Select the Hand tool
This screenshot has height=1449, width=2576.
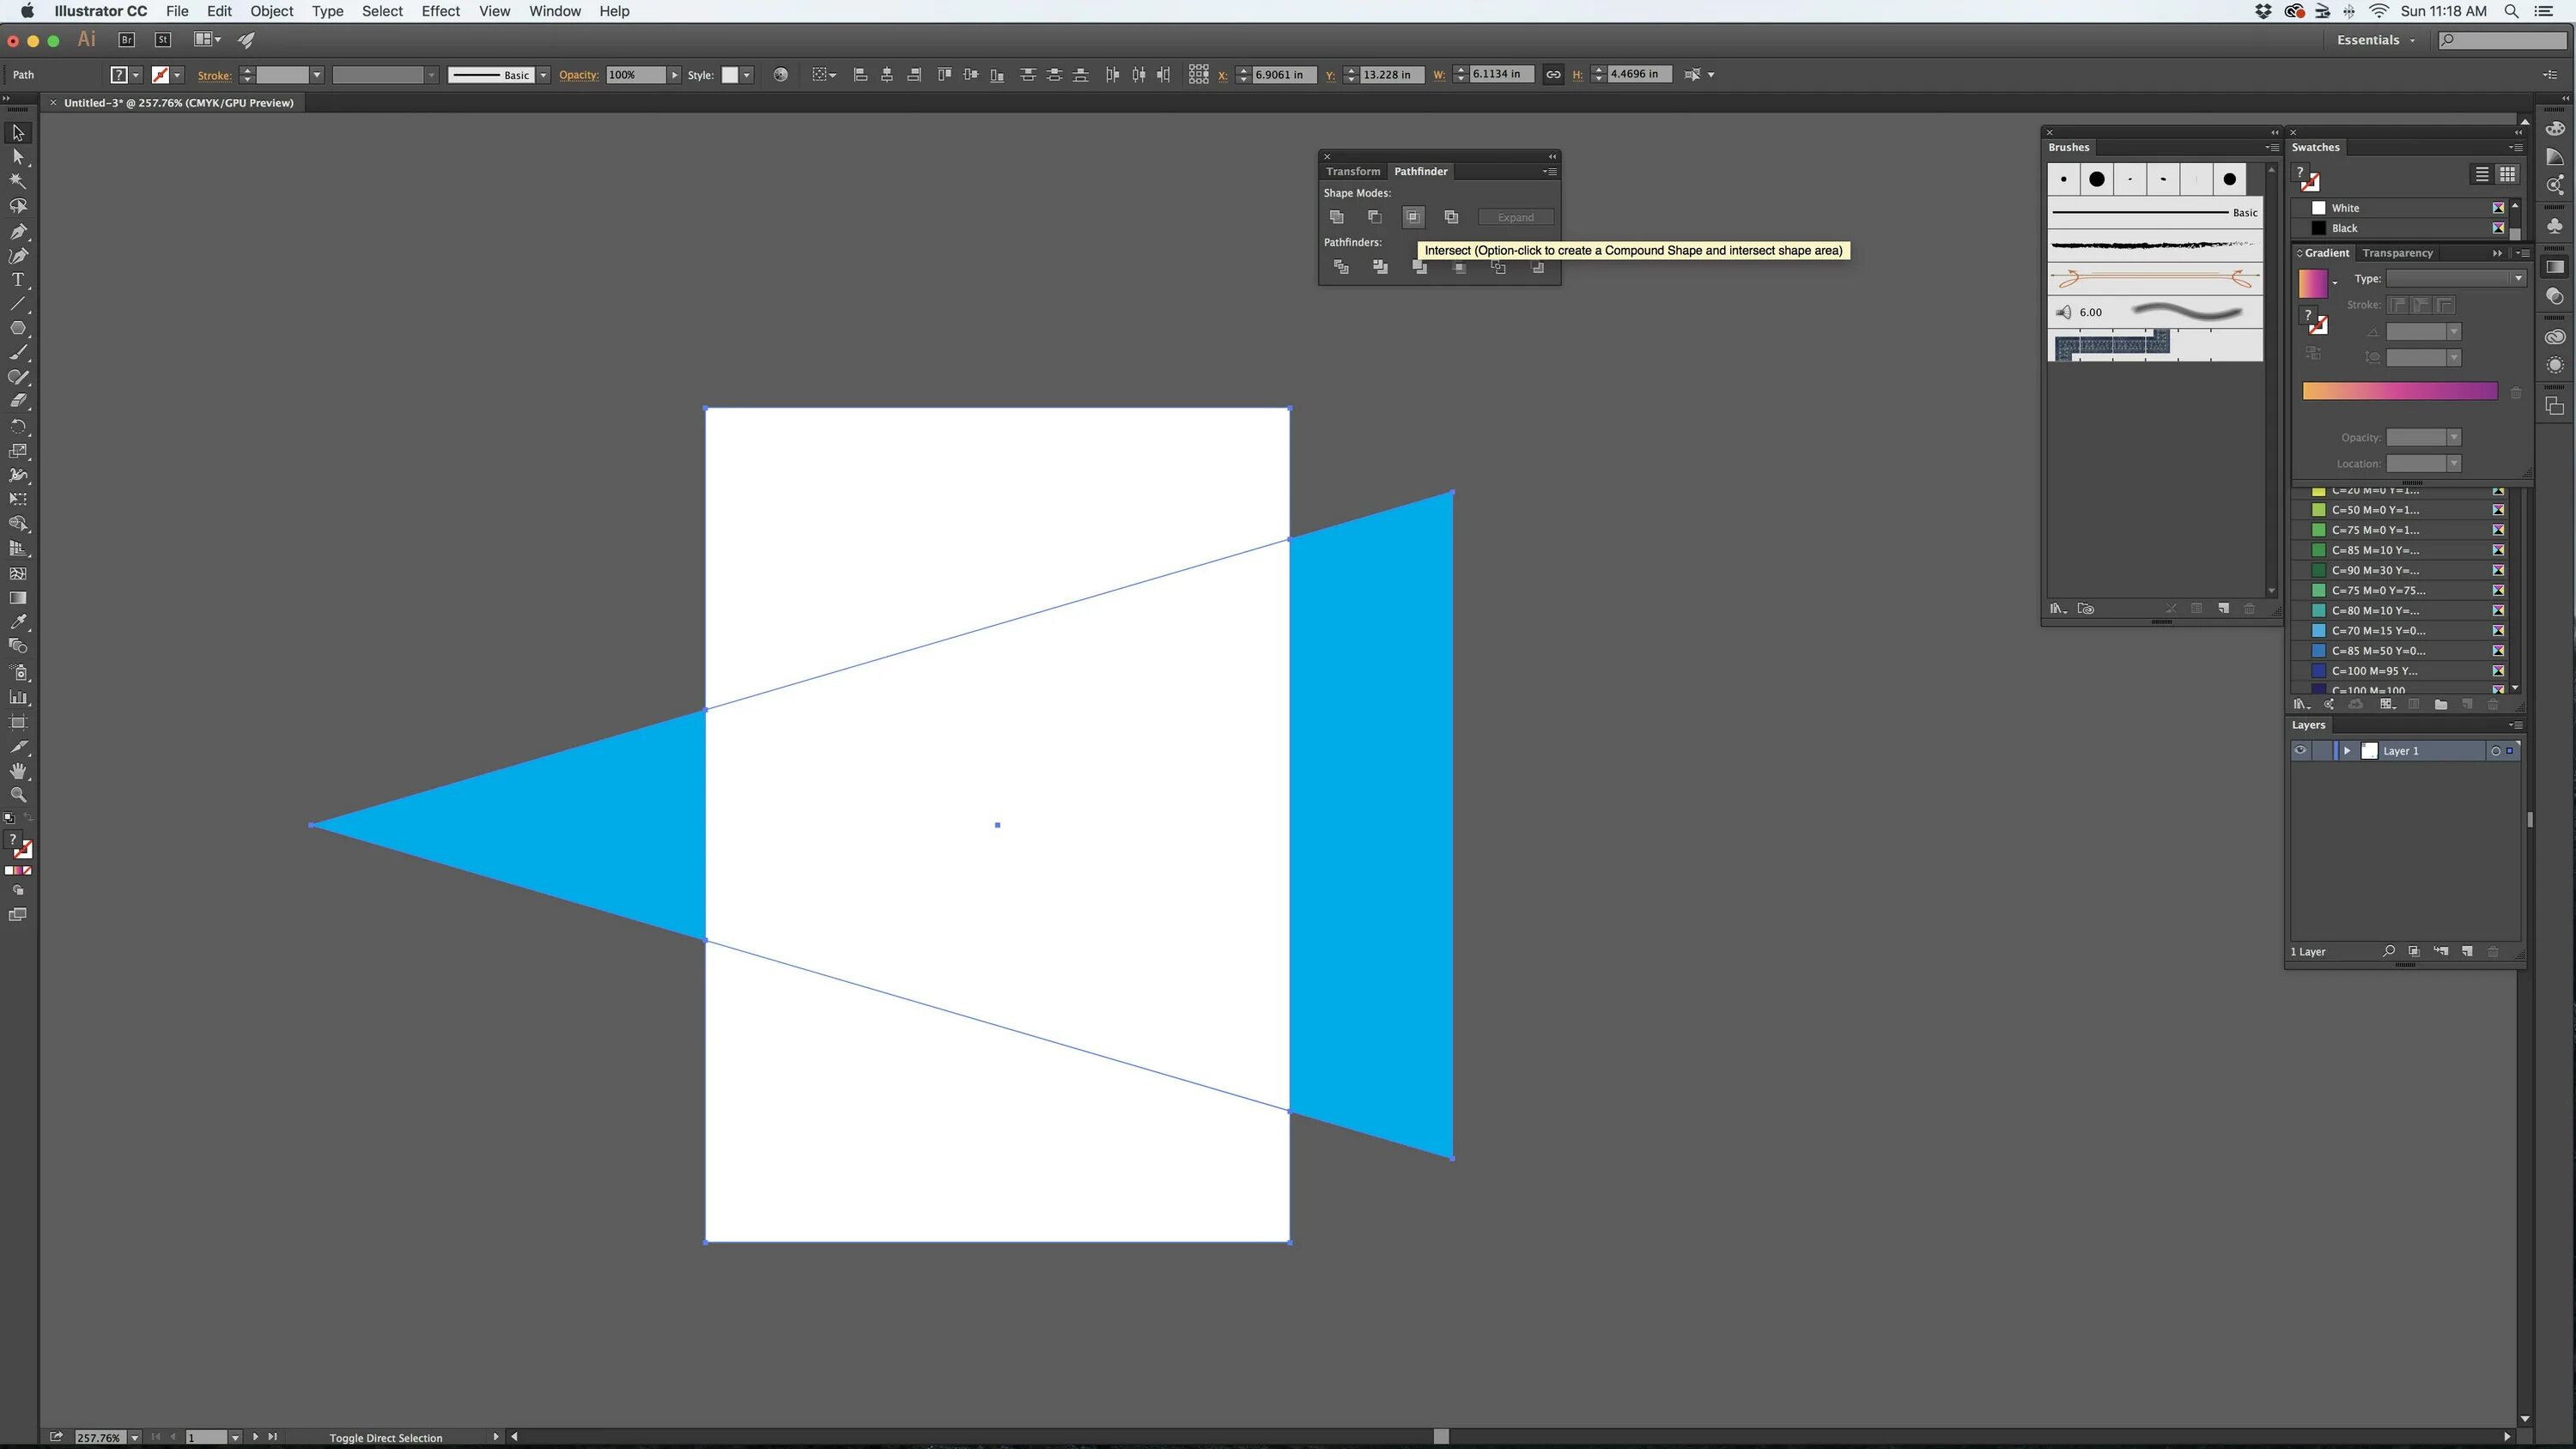pos(18,771)
